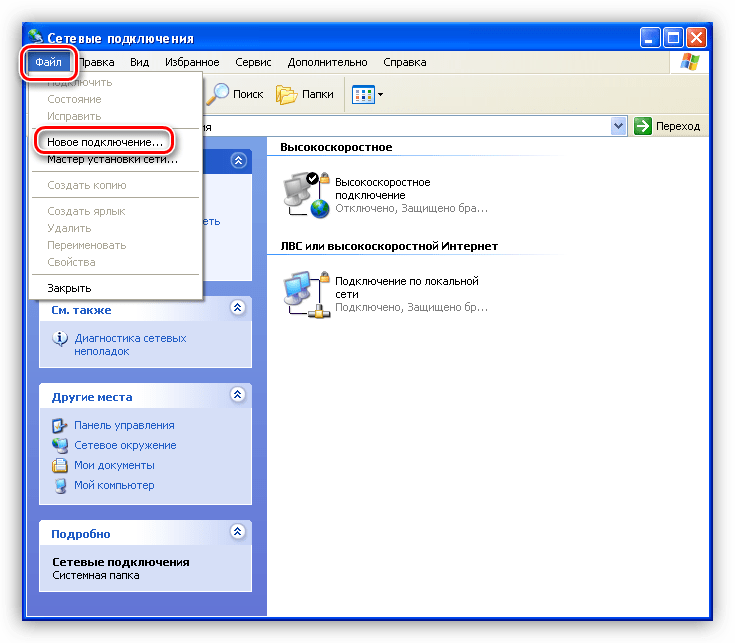Click the greyed Удалить menu entry
The height and width of the screenshot is (643, 735).
pyautogui.click(x=69, y=228)
